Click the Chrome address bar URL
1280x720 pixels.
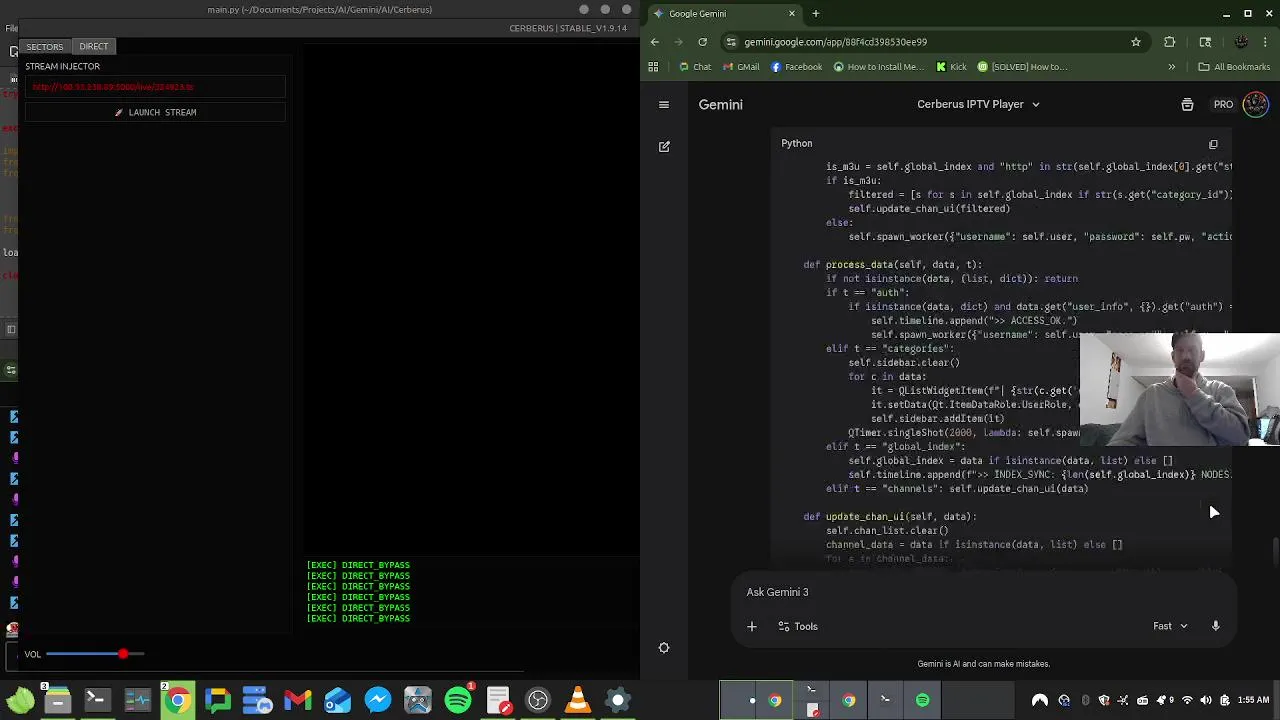point(835,42)
